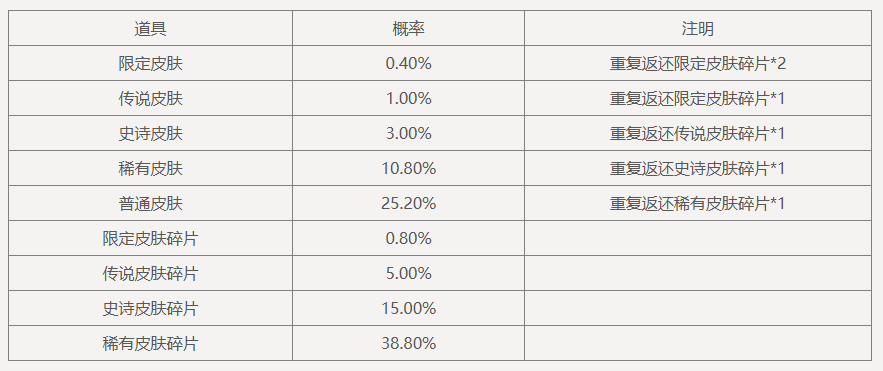Image resolution: width=883 pixels, height=371 pixels.
Task: Click the note 重复返还稀有皮肤碎片*1
Action: point(698,203)
